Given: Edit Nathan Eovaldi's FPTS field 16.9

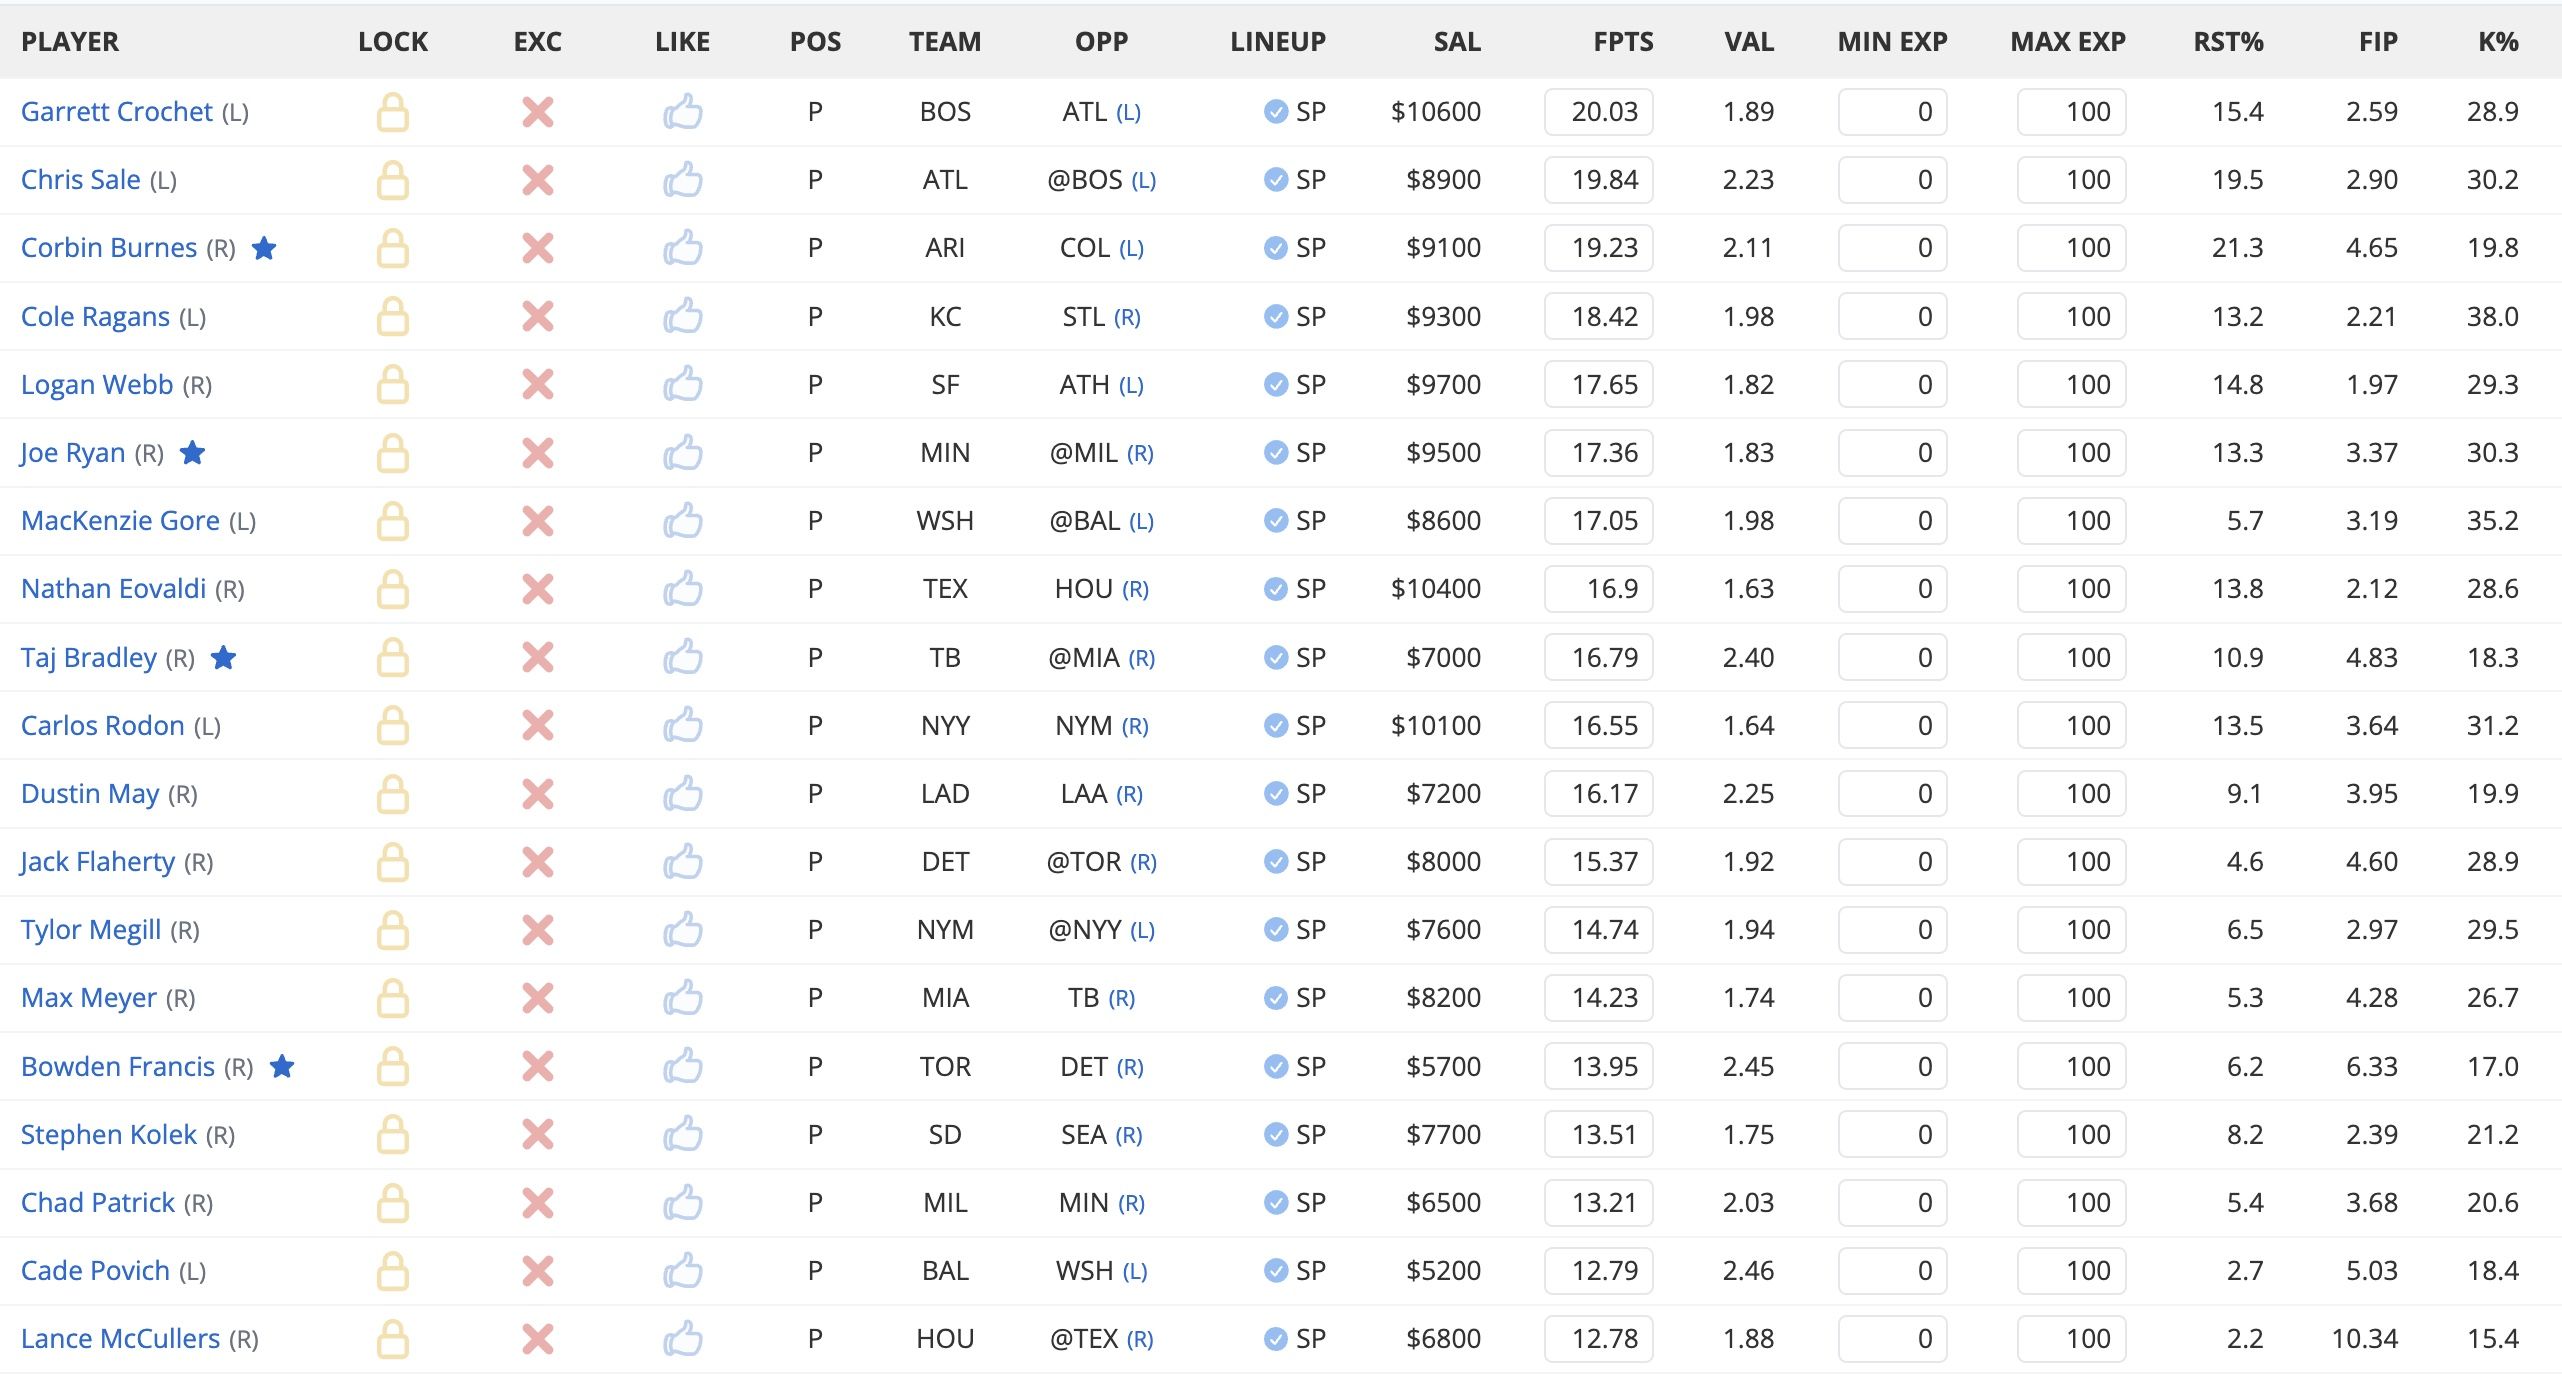Looking at the screenshot, I should pyautogui.click(x=1599, y=589).
